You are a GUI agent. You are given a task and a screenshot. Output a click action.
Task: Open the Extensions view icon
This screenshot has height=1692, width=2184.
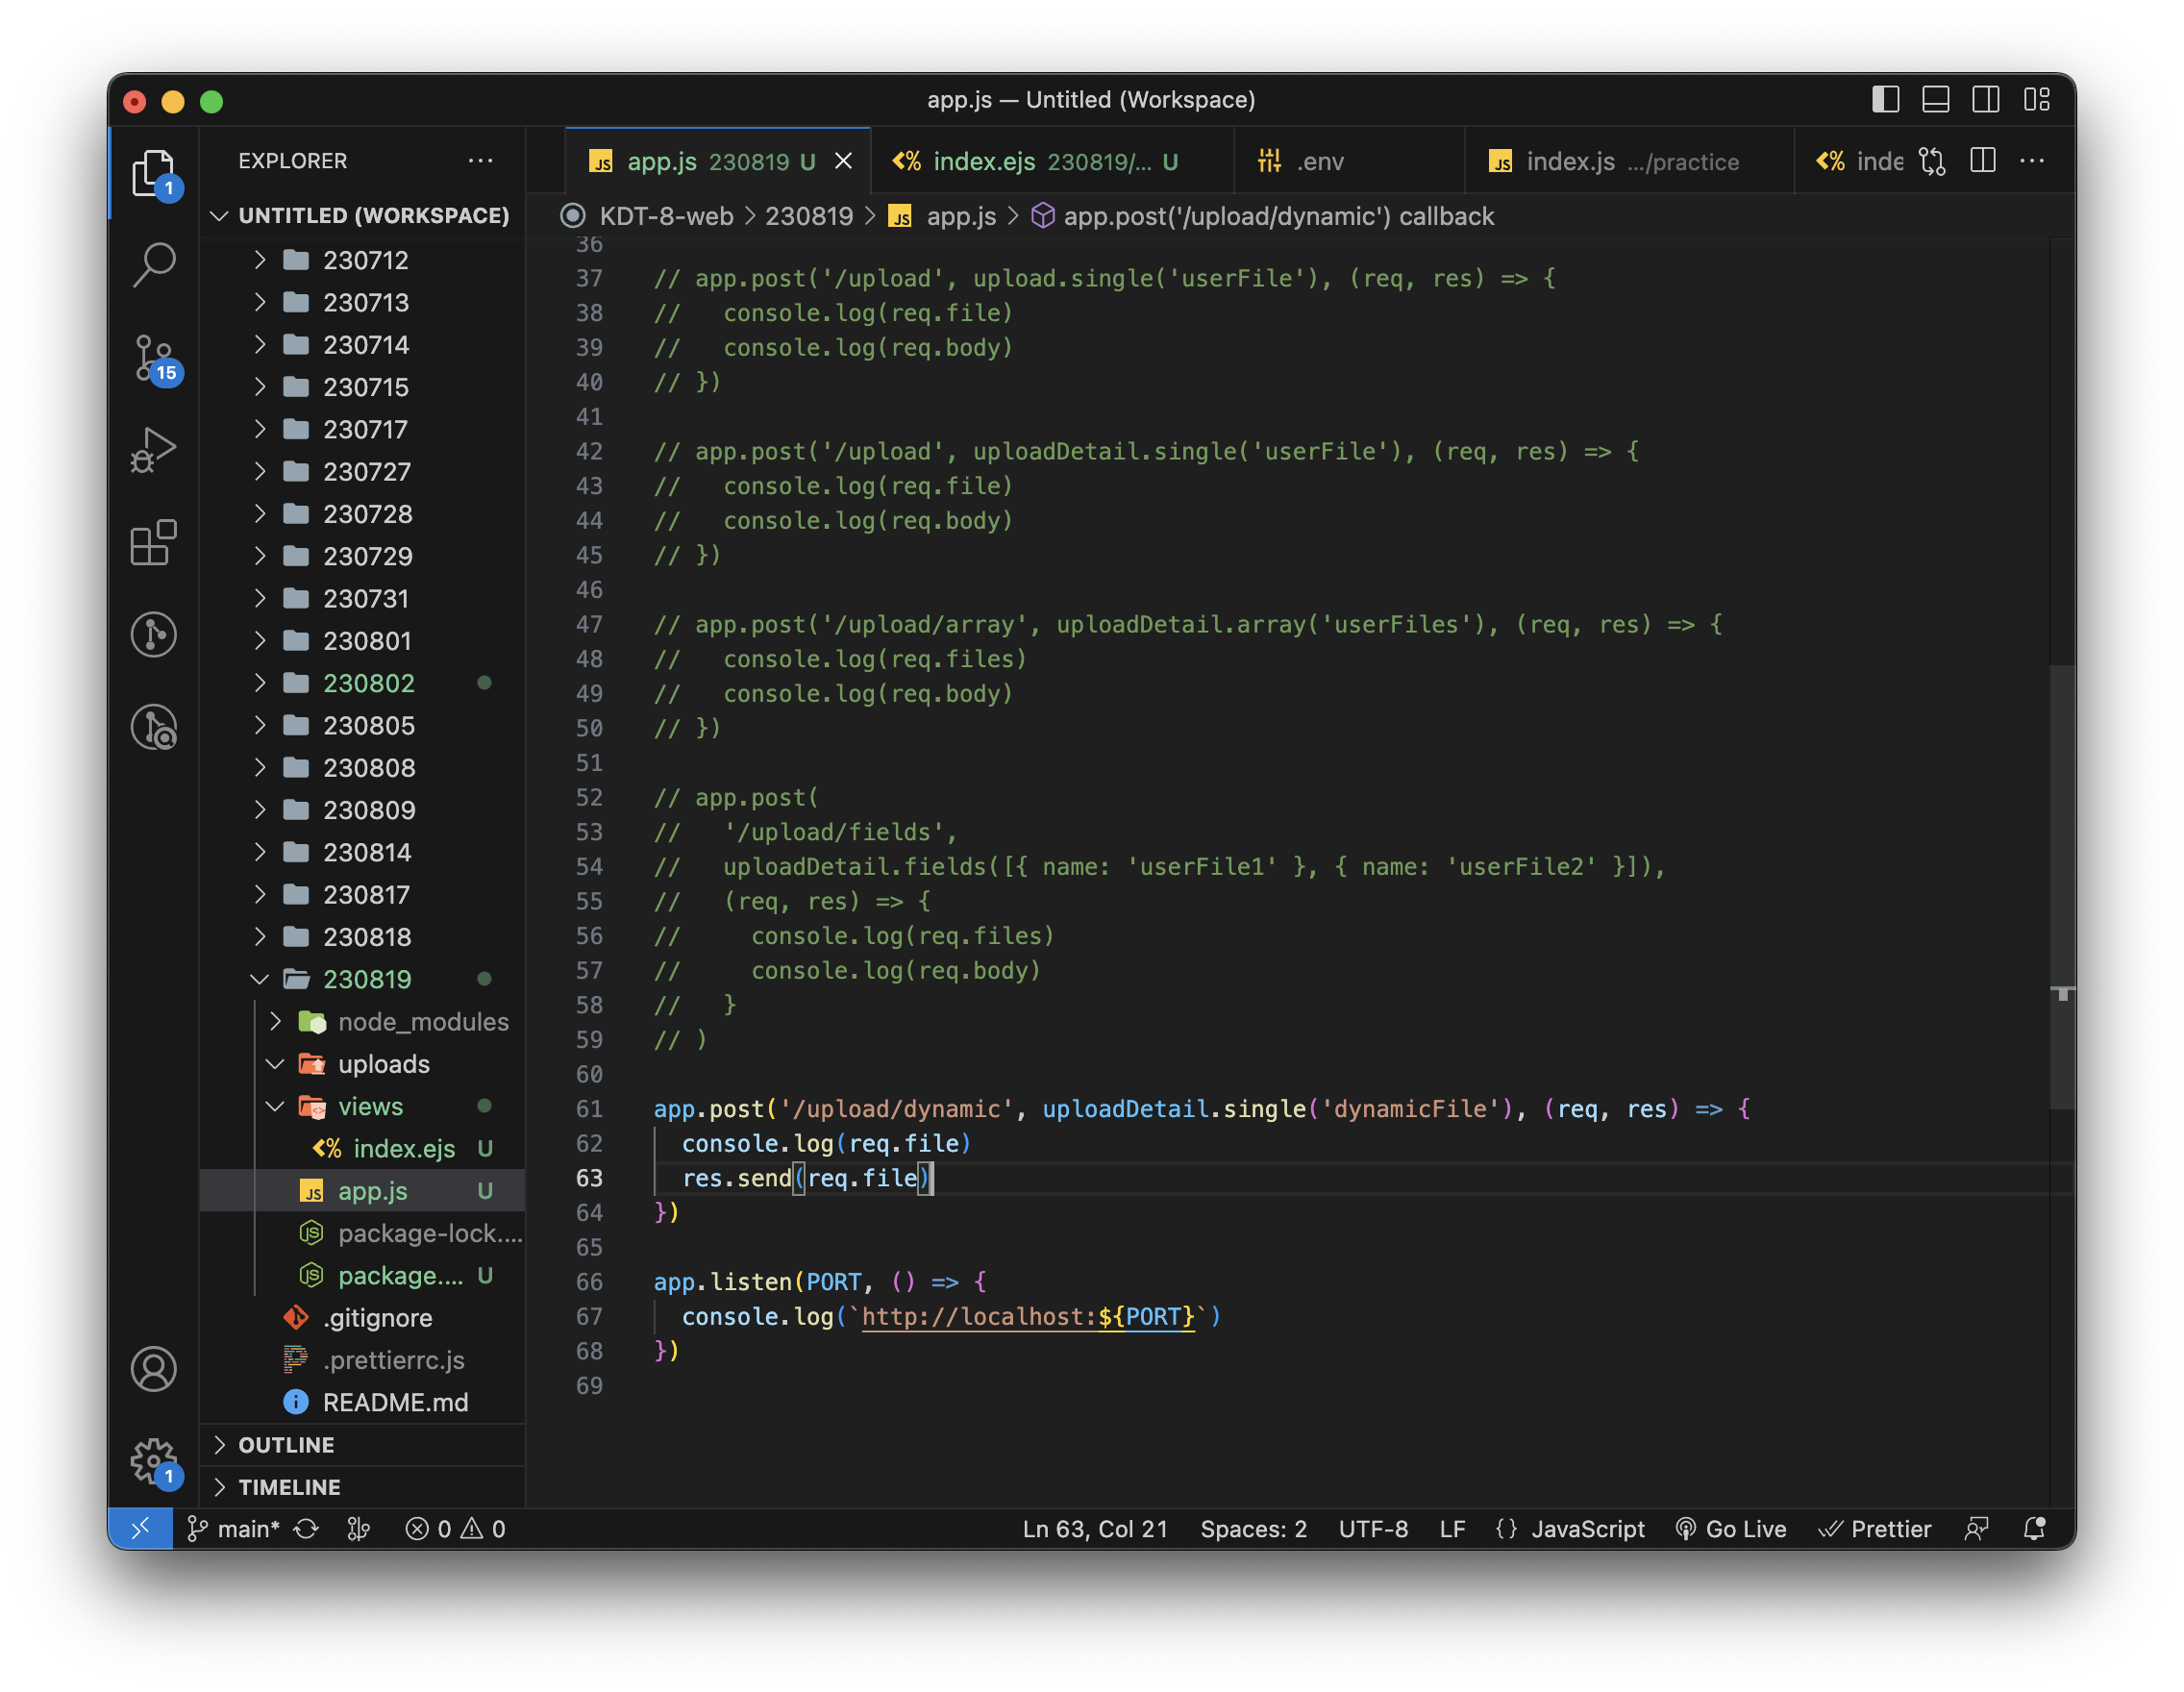click(x=153, y=543)
